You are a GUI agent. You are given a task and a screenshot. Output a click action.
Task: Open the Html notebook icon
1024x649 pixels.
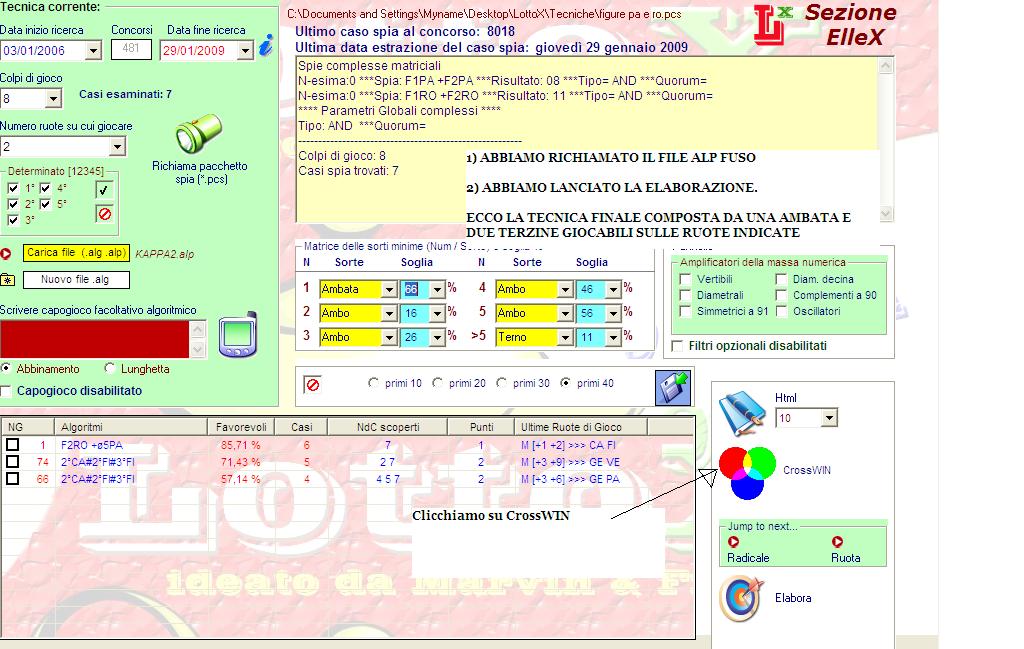pyautogui.click(x=743, y=413)
